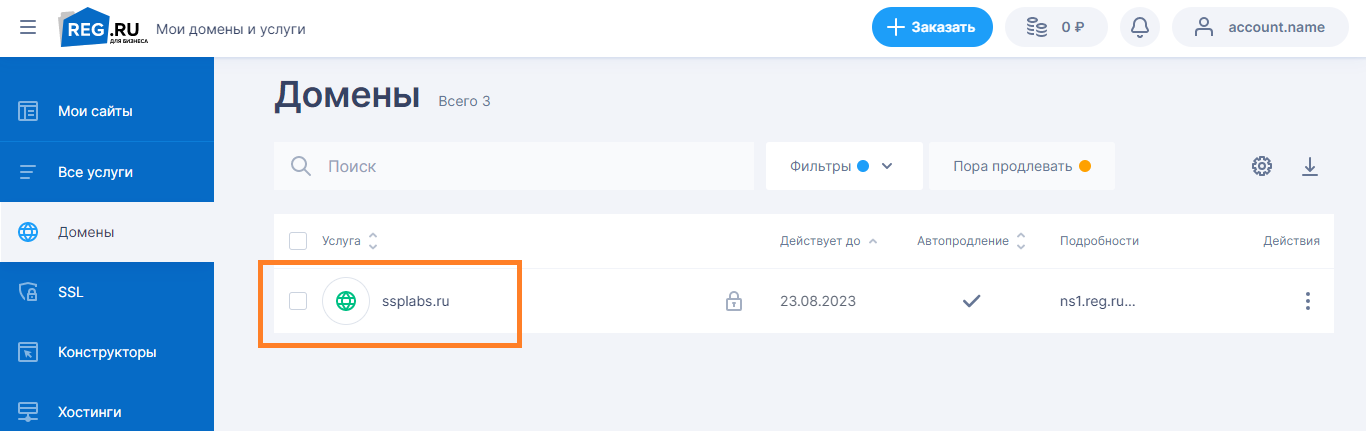The width and height of the screenshot is (1366, 431).
Task: Open the ssplabs.ru domain link
Action: pyautogui.click(x=416, y=301)
